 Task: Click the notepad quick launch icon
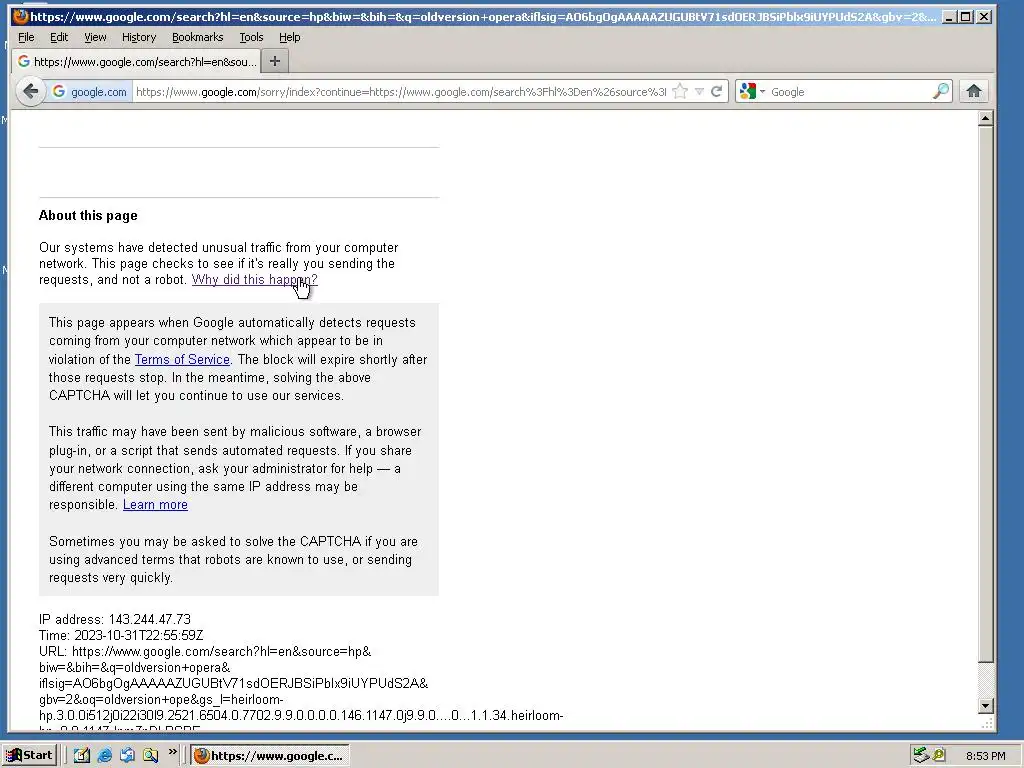[82, 755]
